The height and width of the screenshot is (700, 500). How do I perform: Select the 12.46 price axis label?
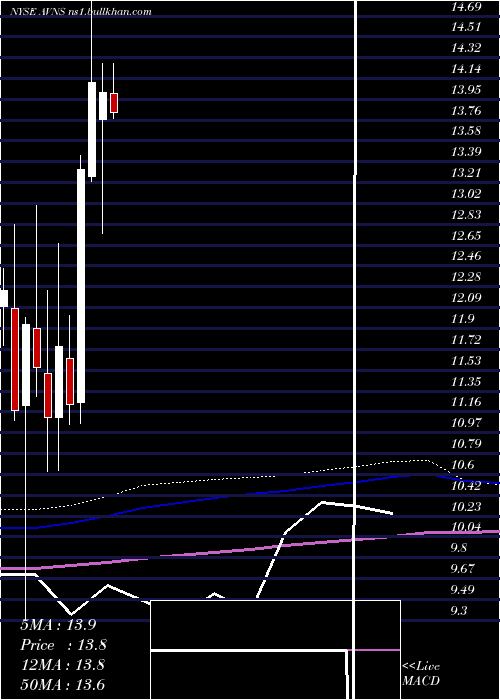(466, 256)
